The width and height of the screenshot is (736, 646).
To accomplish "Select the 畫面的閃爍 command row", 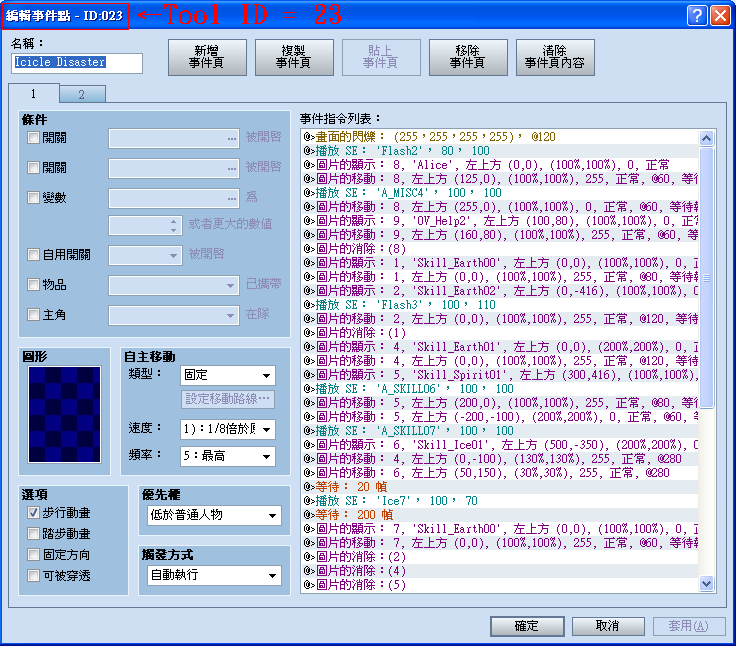I will coord(499,137).
